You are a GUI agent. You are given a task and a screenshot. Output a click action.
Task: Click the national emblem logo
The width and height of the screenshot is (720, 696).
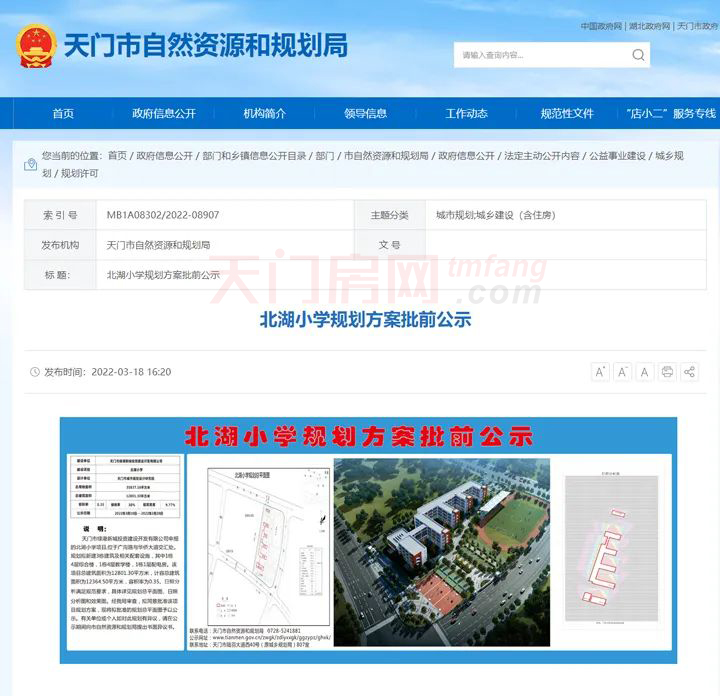35,46
